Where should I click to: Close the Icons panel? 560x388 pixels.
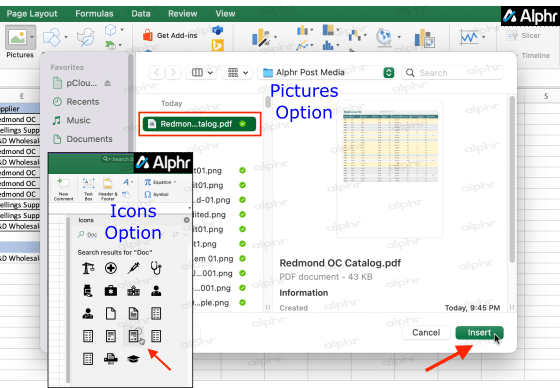point(186,220)
